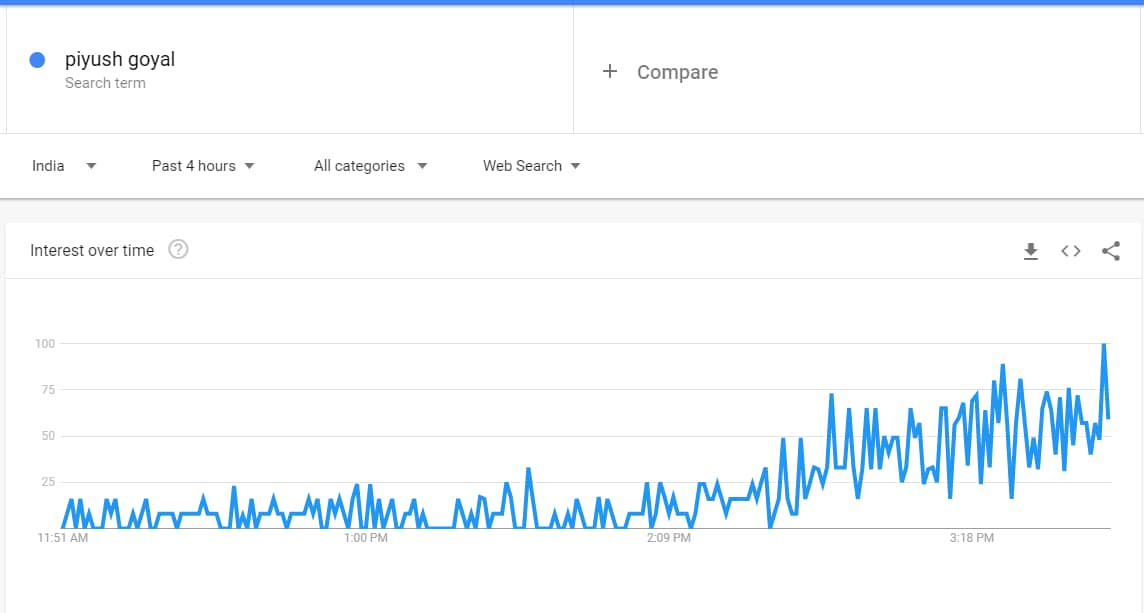Image resolution: width=1144 pixels, height=613 pixels.
Task: Download the interest over time data
Action: click(1030, 251)
